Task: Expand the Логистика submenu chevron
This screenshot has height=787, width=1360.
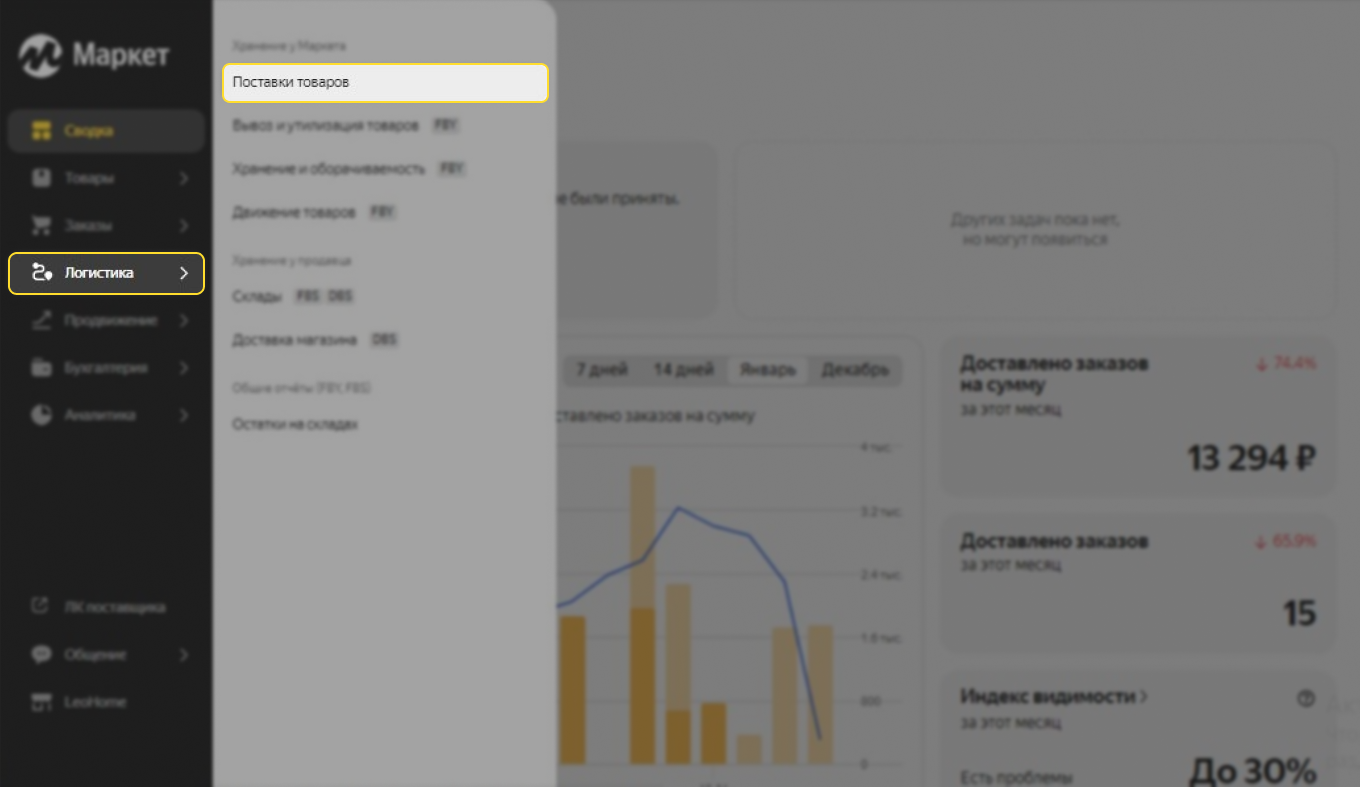Action: click(x=184, y=273)
